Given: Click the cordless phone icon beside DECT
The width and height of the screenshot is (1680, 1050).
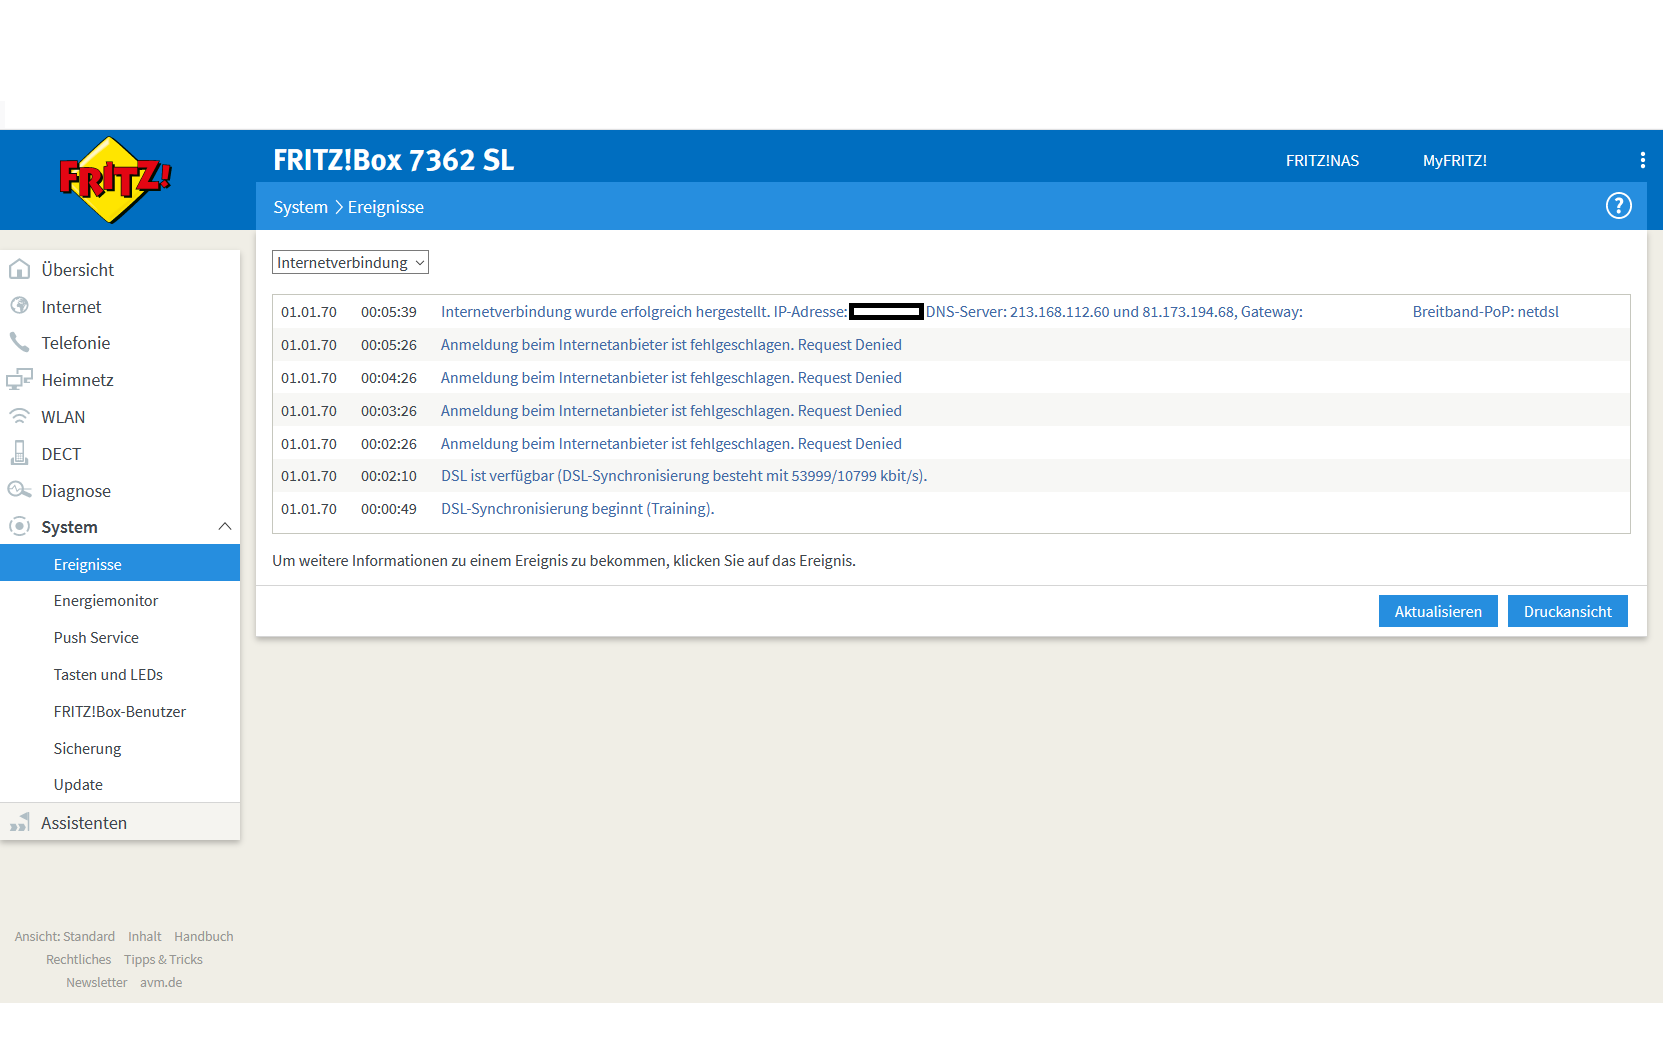Looking at the screenshot, I should tap(19, 453).
